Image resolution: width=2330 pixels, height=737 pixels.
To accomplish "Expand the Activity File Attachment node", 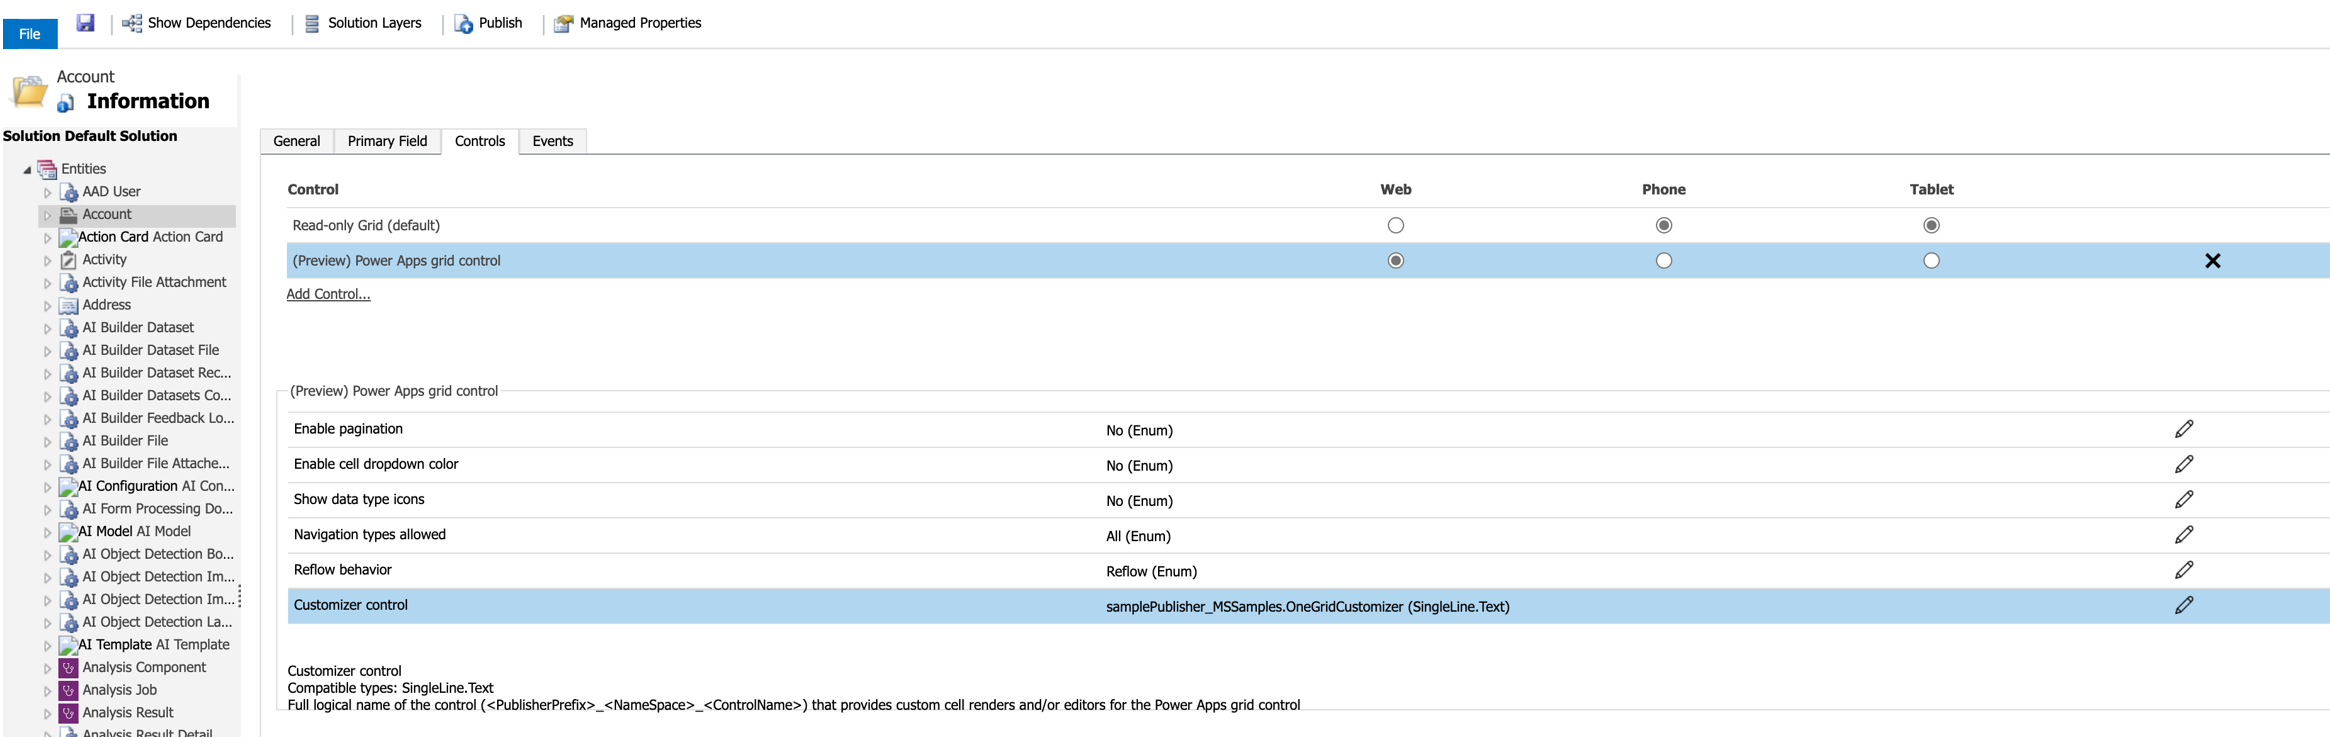I will point(47,283).
